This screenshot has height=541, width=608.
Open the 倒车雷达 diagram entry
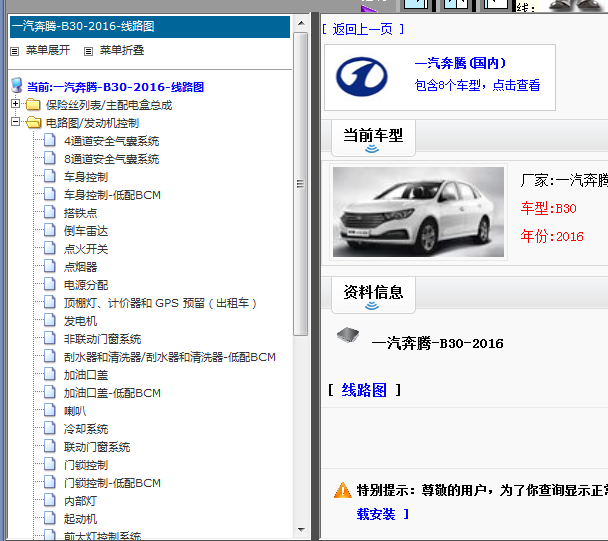(x=86, y=231)
